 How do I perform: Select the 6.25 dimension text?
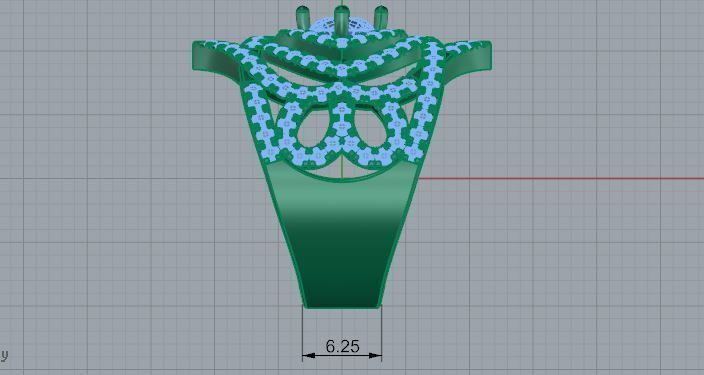click(343, 346)
